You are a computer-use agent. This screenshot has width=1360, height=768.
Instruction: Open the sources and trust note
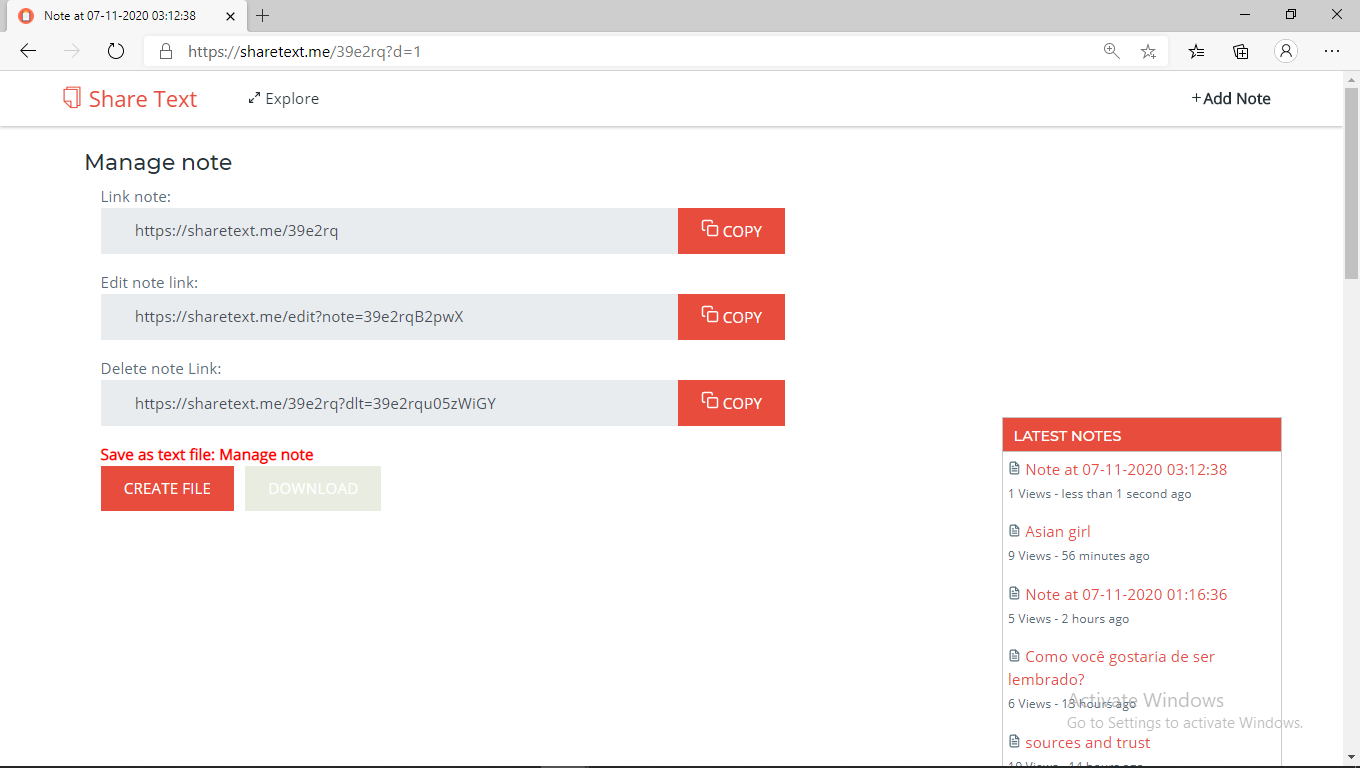(x=1087, y=742)
